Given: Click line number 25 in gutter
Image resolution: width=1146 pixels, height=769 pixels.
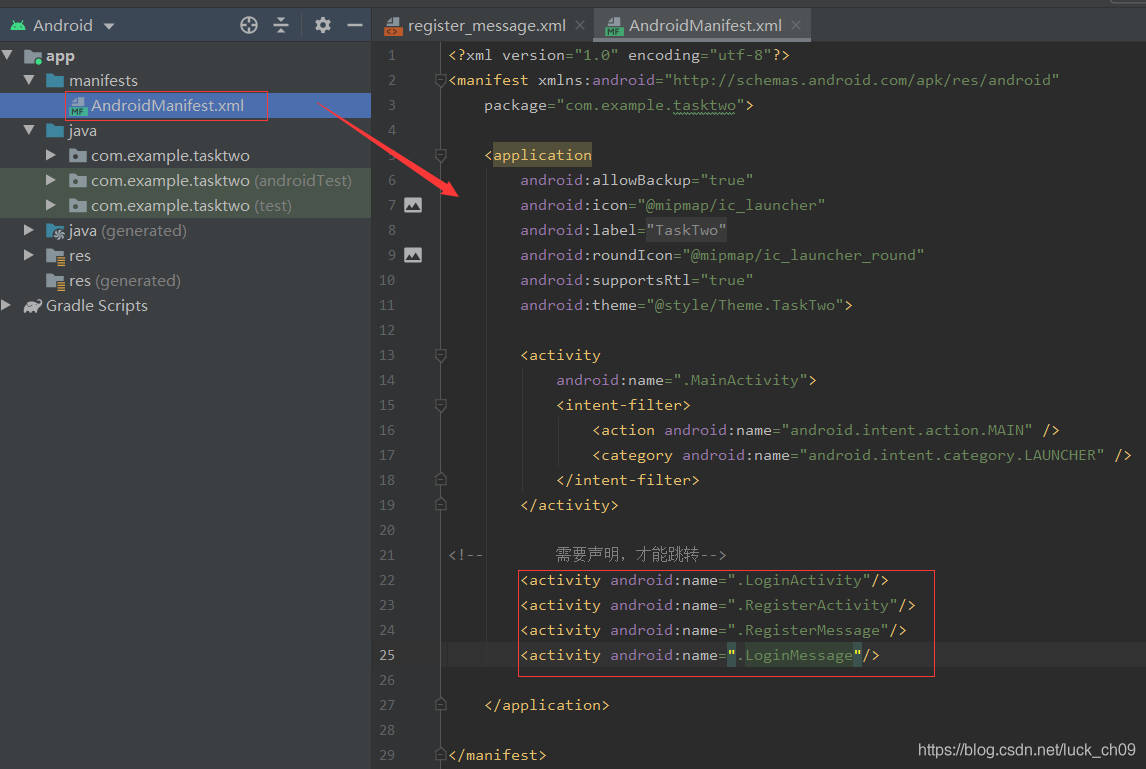Looking at the screenshot, I should point(387,655).
